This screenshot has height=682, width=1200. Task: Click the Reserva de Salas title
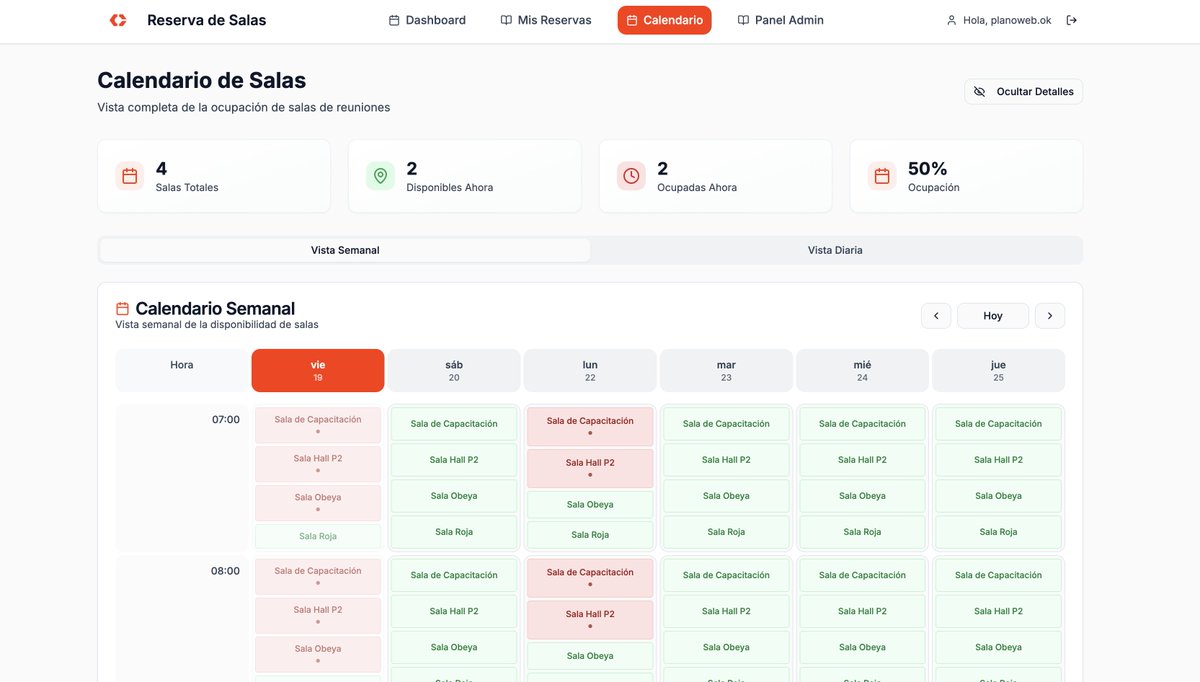(x=207, y=20)
